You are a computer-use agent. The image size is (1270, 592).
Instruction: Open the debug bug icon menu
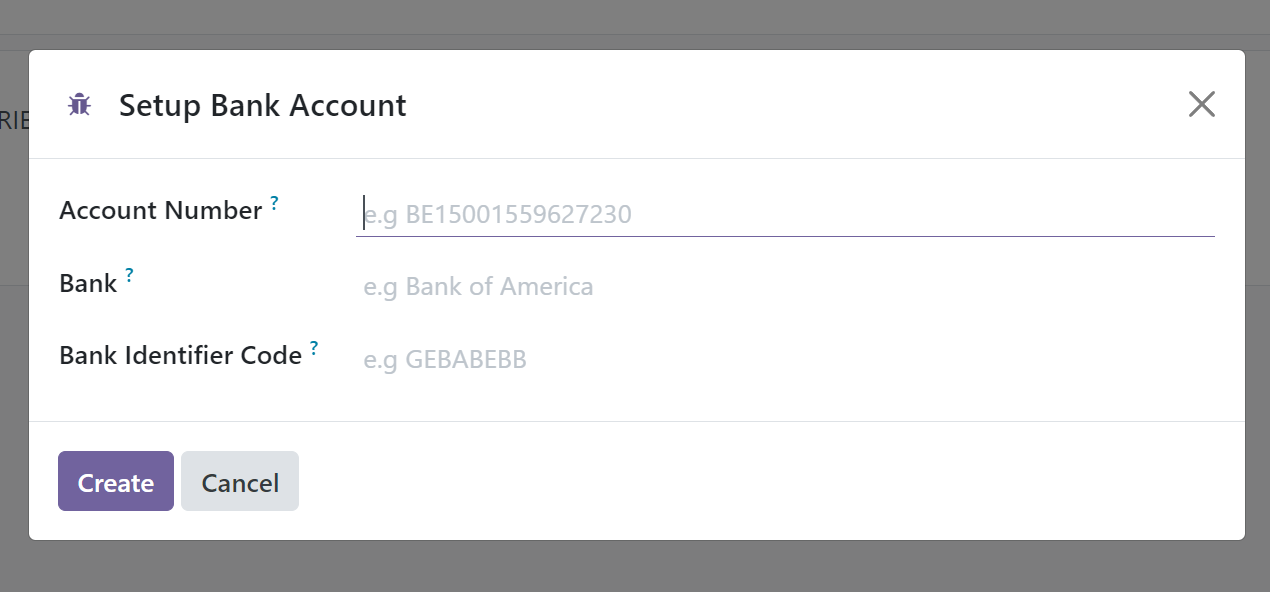pyautogui.click(x=79, y=104)
